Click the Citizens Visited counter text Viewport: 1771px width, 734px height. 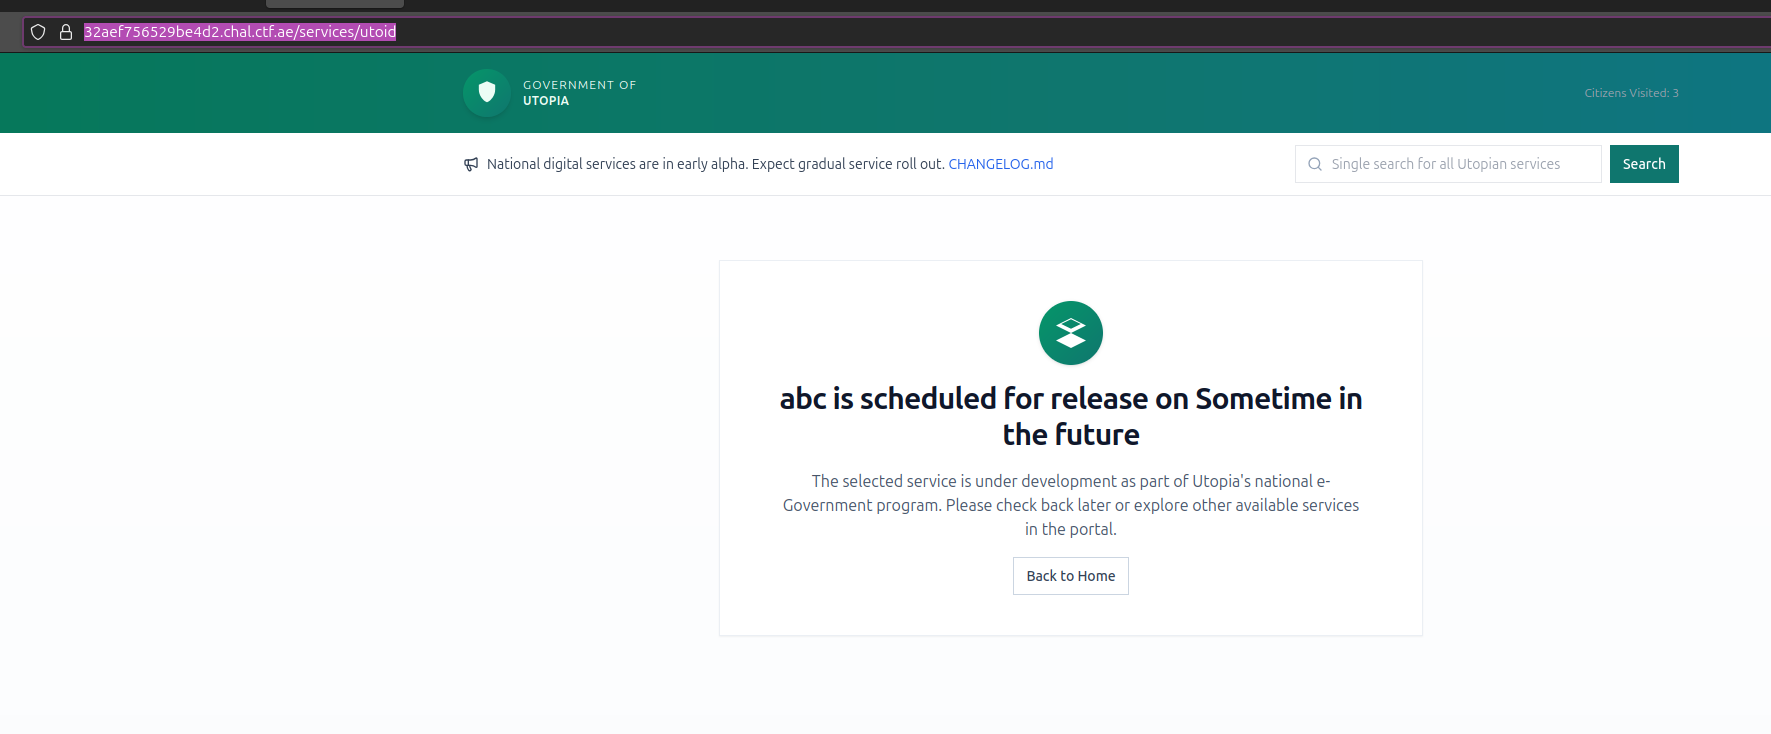coord(1631,93)
